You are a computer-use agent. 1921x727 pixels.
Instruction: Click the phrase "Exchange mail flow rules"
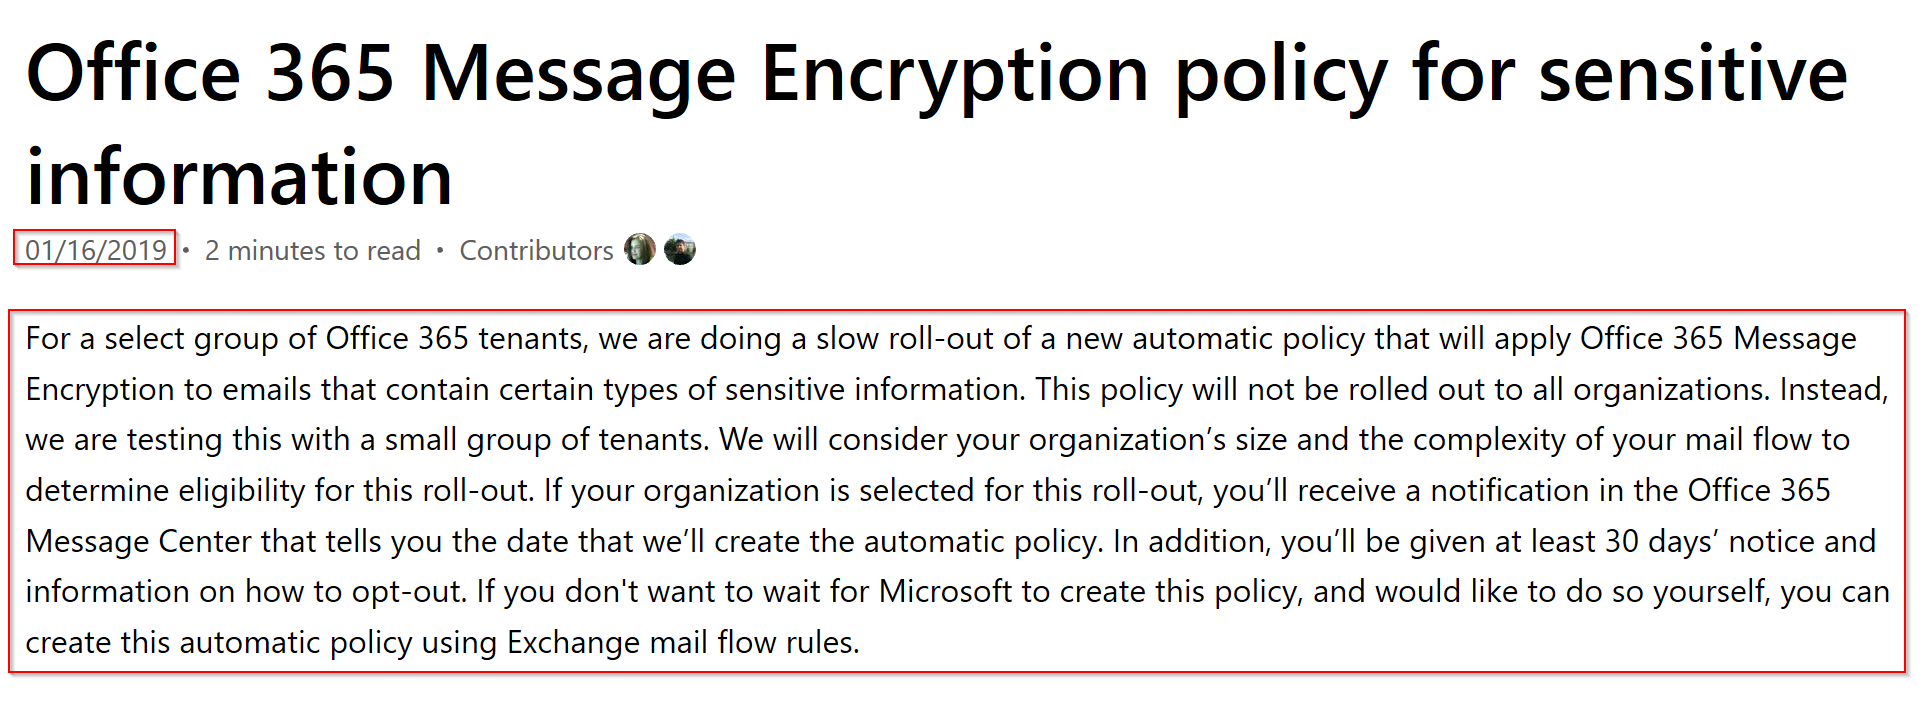[x=681, y=642]
